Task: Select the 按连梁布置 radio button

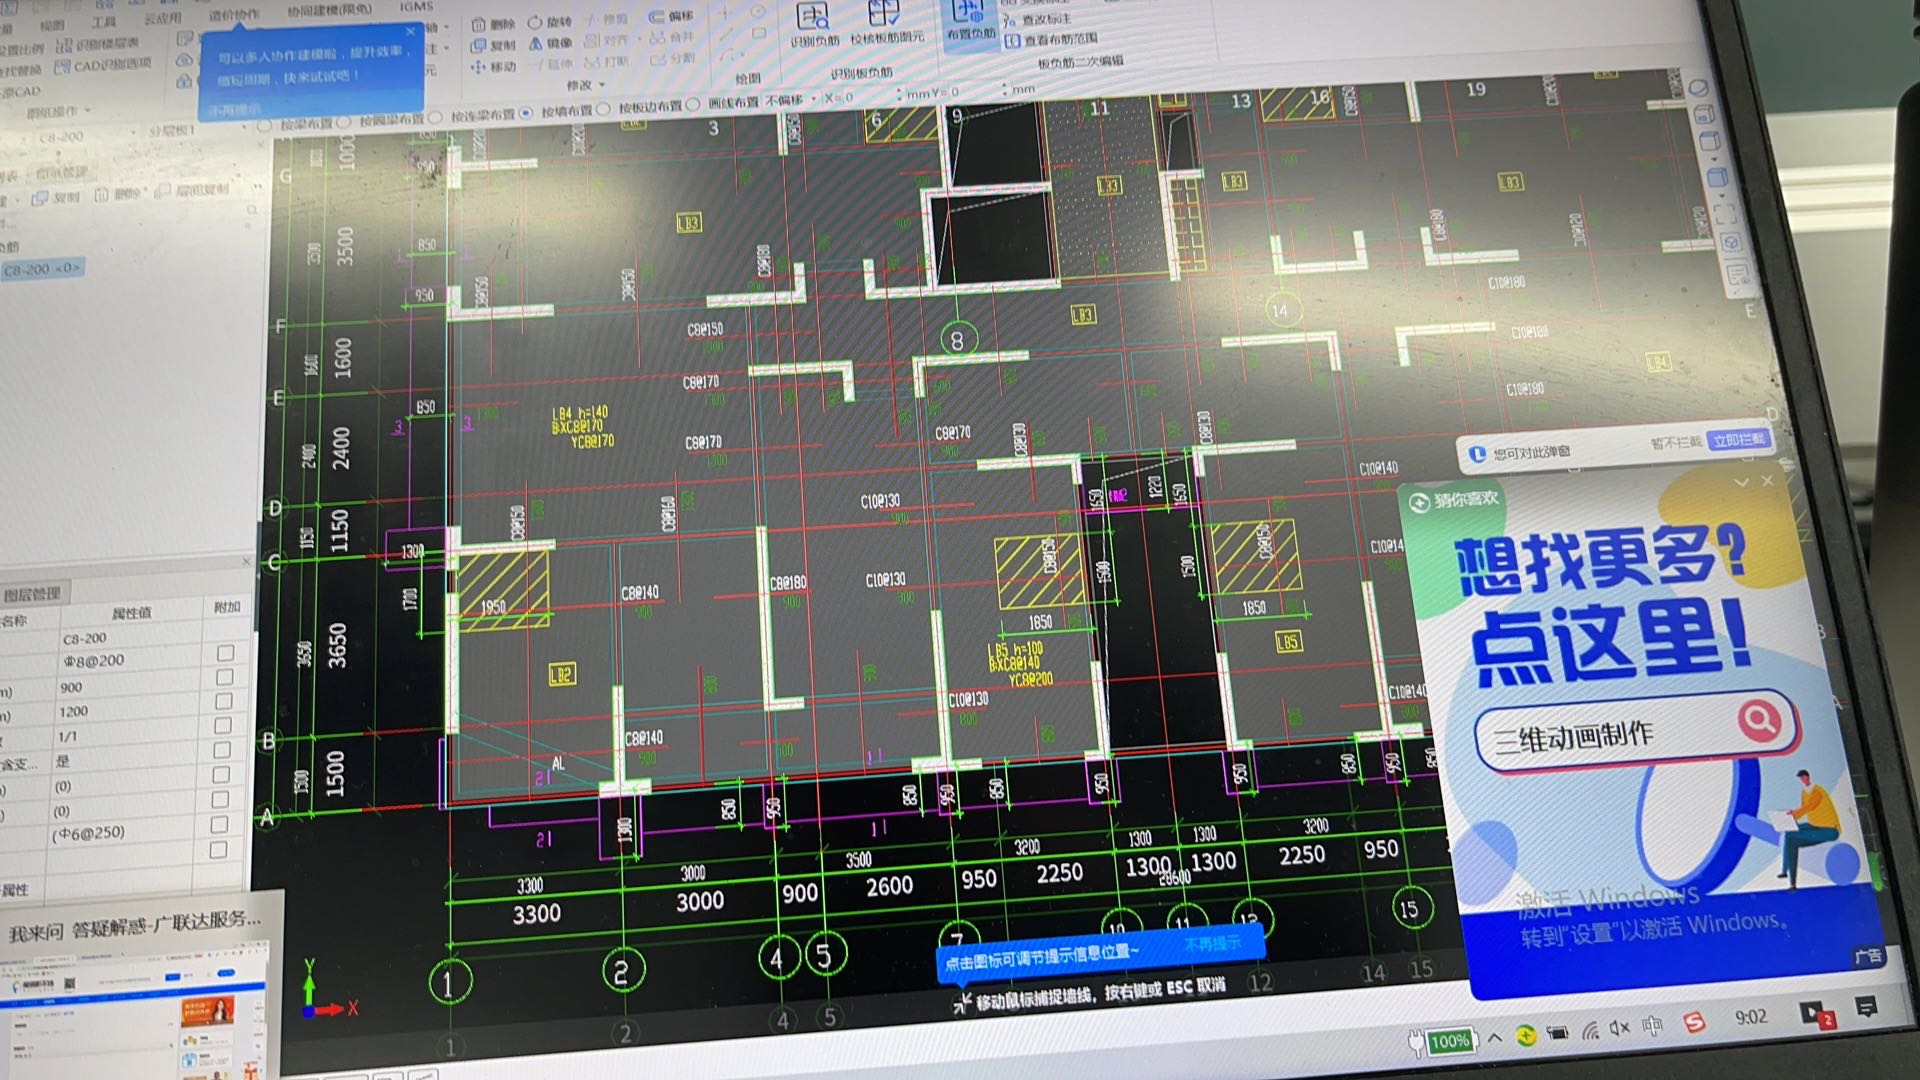Action: click(x=435, y=118)
